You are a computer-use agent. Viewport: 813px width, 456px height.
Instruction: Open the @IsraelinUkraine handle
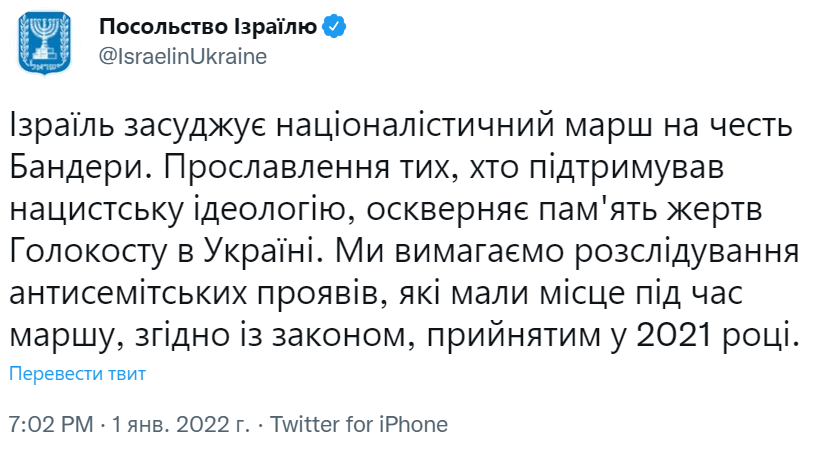coord(183,56)
